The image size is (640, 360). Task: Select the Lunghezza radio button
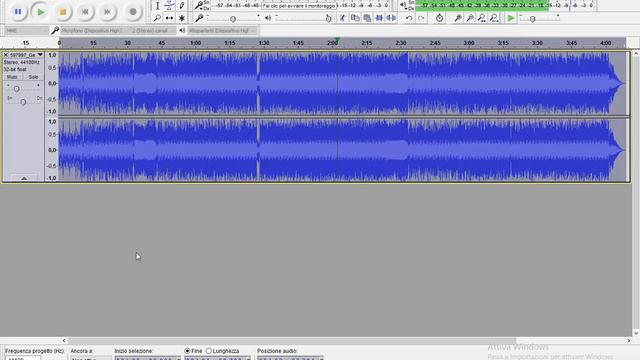[209, 351]
